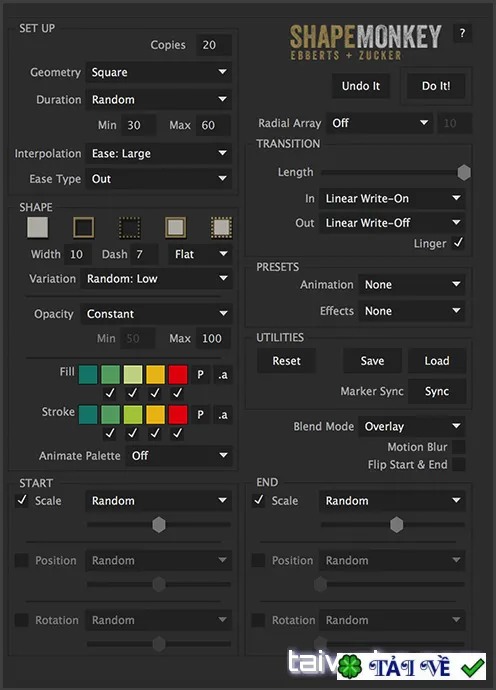Click the Fill palette P button
This screenshot has width=496, height=690.
[x=200, y=374]
